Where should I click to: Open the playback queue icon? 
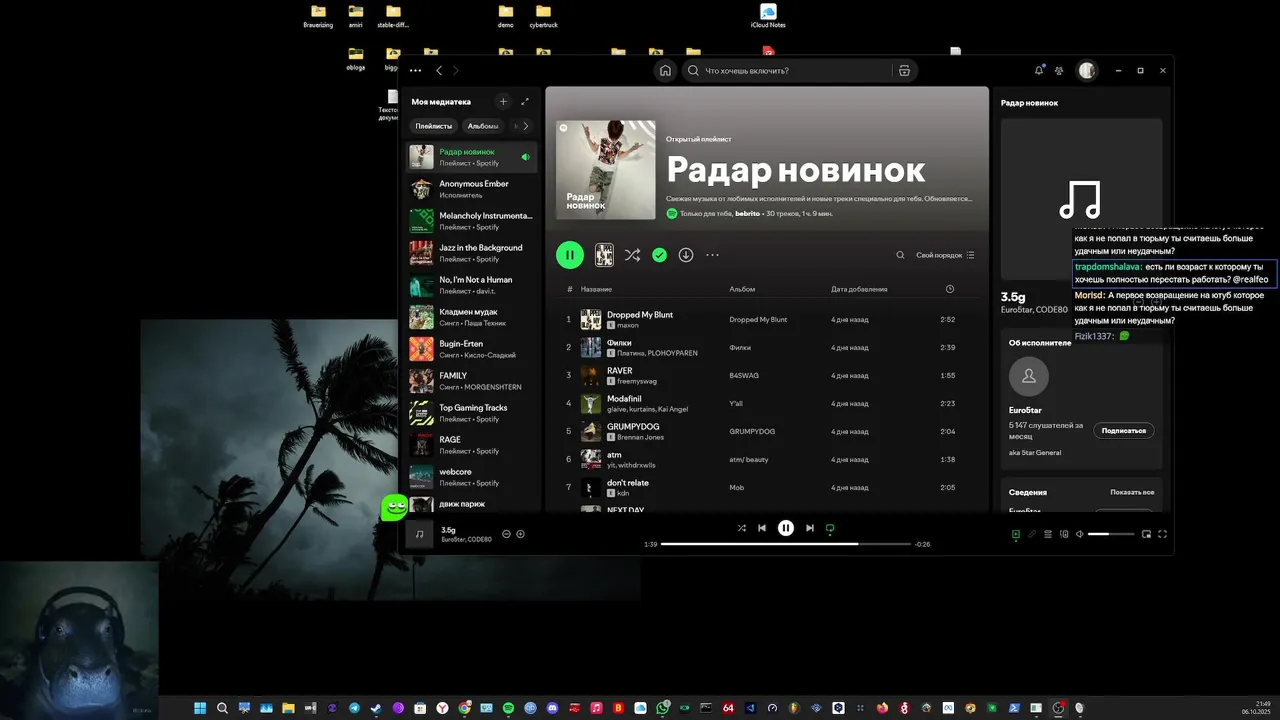click(1048, 534)
